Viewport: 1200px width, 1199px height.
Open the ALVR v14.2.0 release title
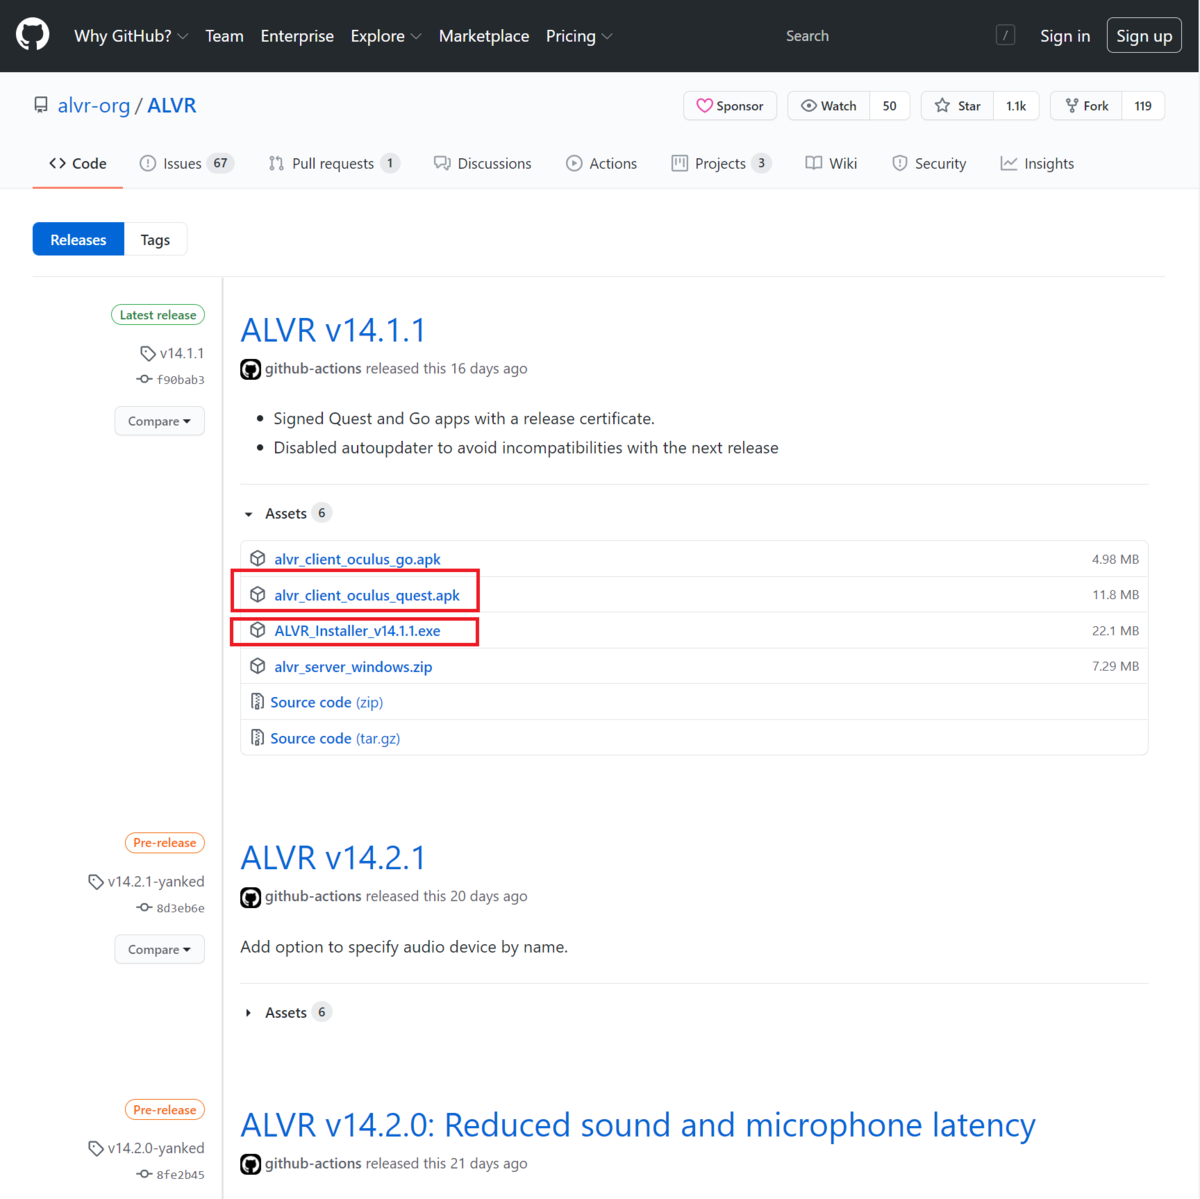click(638, 1125)
